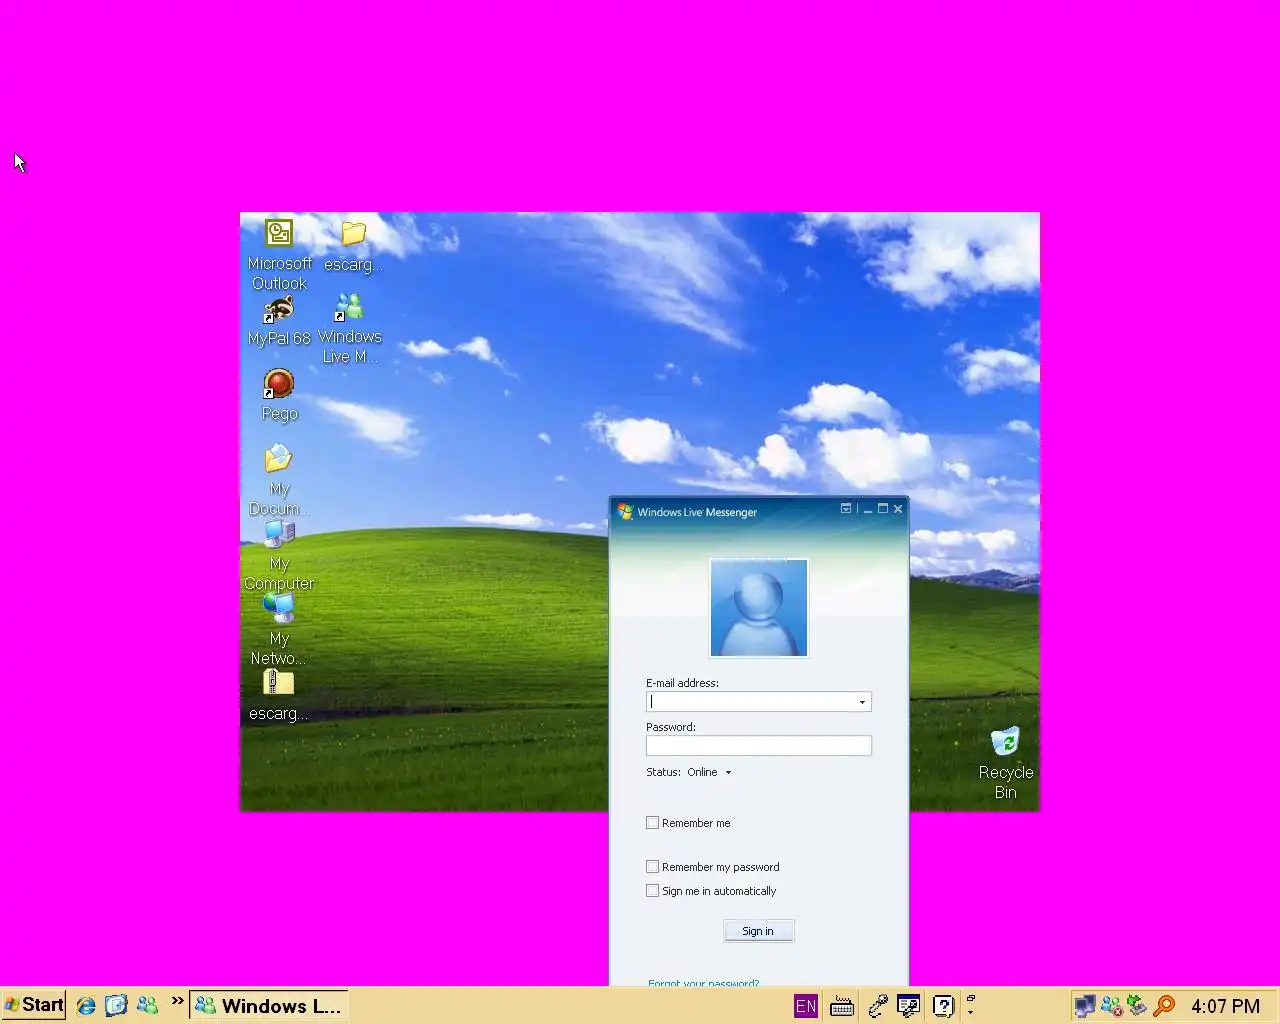The image size is (1280, 1024).
Task: Click the Password input field
Action: click(759, 746)
